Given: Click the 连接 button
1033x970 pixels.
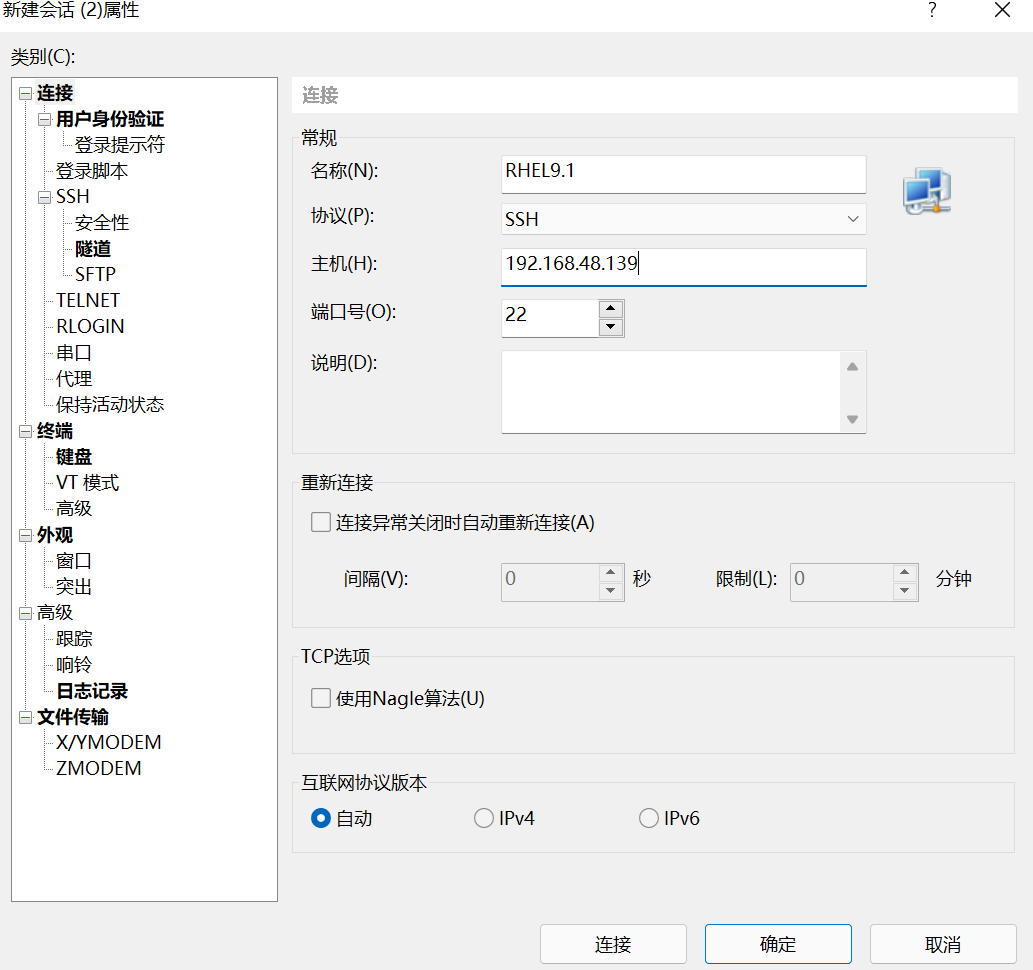Looking at the screenshot, I should [x=613, y=944].
